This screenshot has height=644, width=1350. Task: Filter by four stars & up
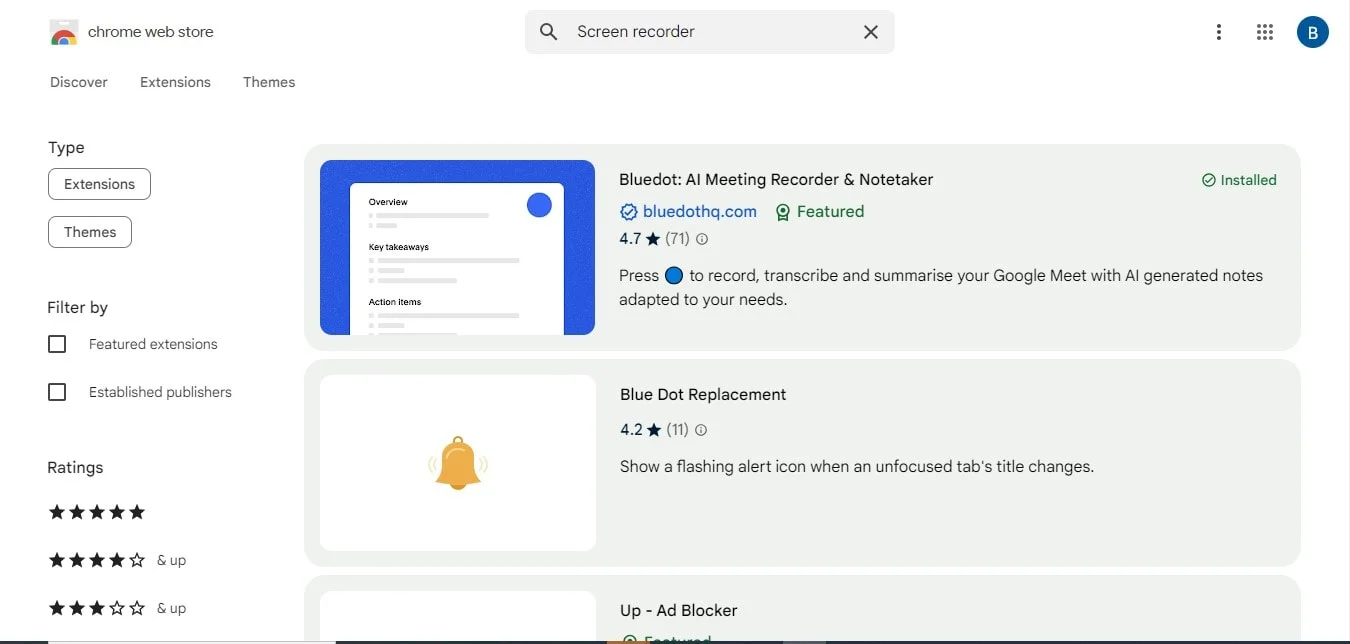[x=117, y=560]
